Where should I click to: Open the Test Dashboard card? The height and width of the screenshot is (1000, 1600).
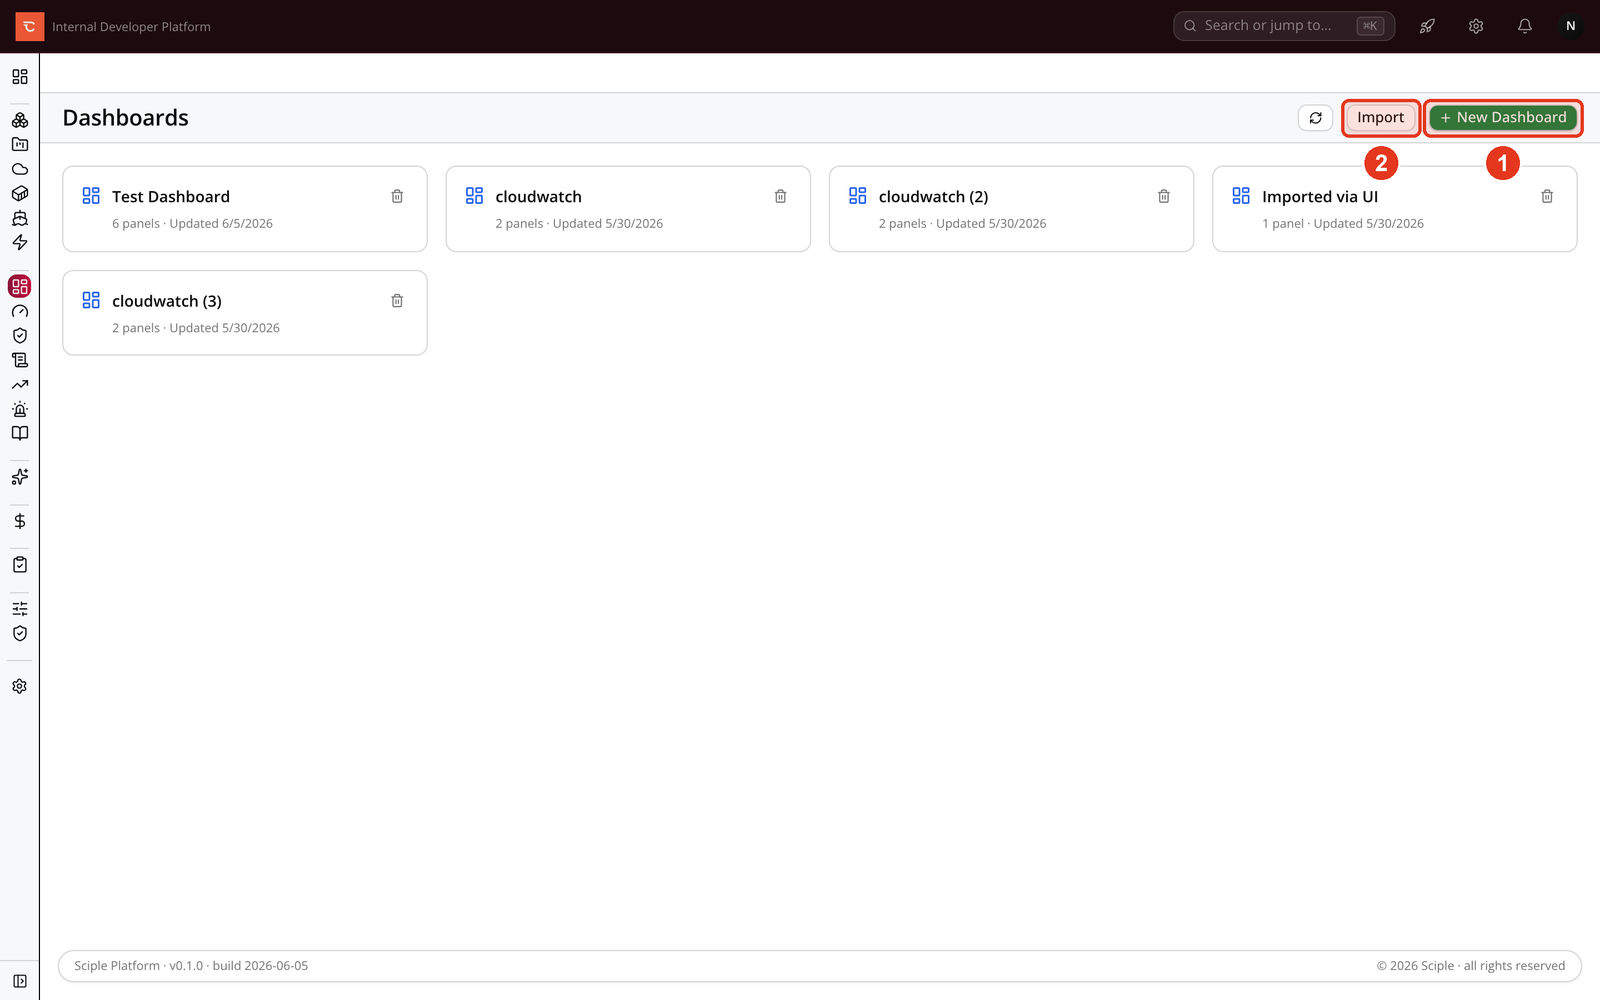click(245, 209)
